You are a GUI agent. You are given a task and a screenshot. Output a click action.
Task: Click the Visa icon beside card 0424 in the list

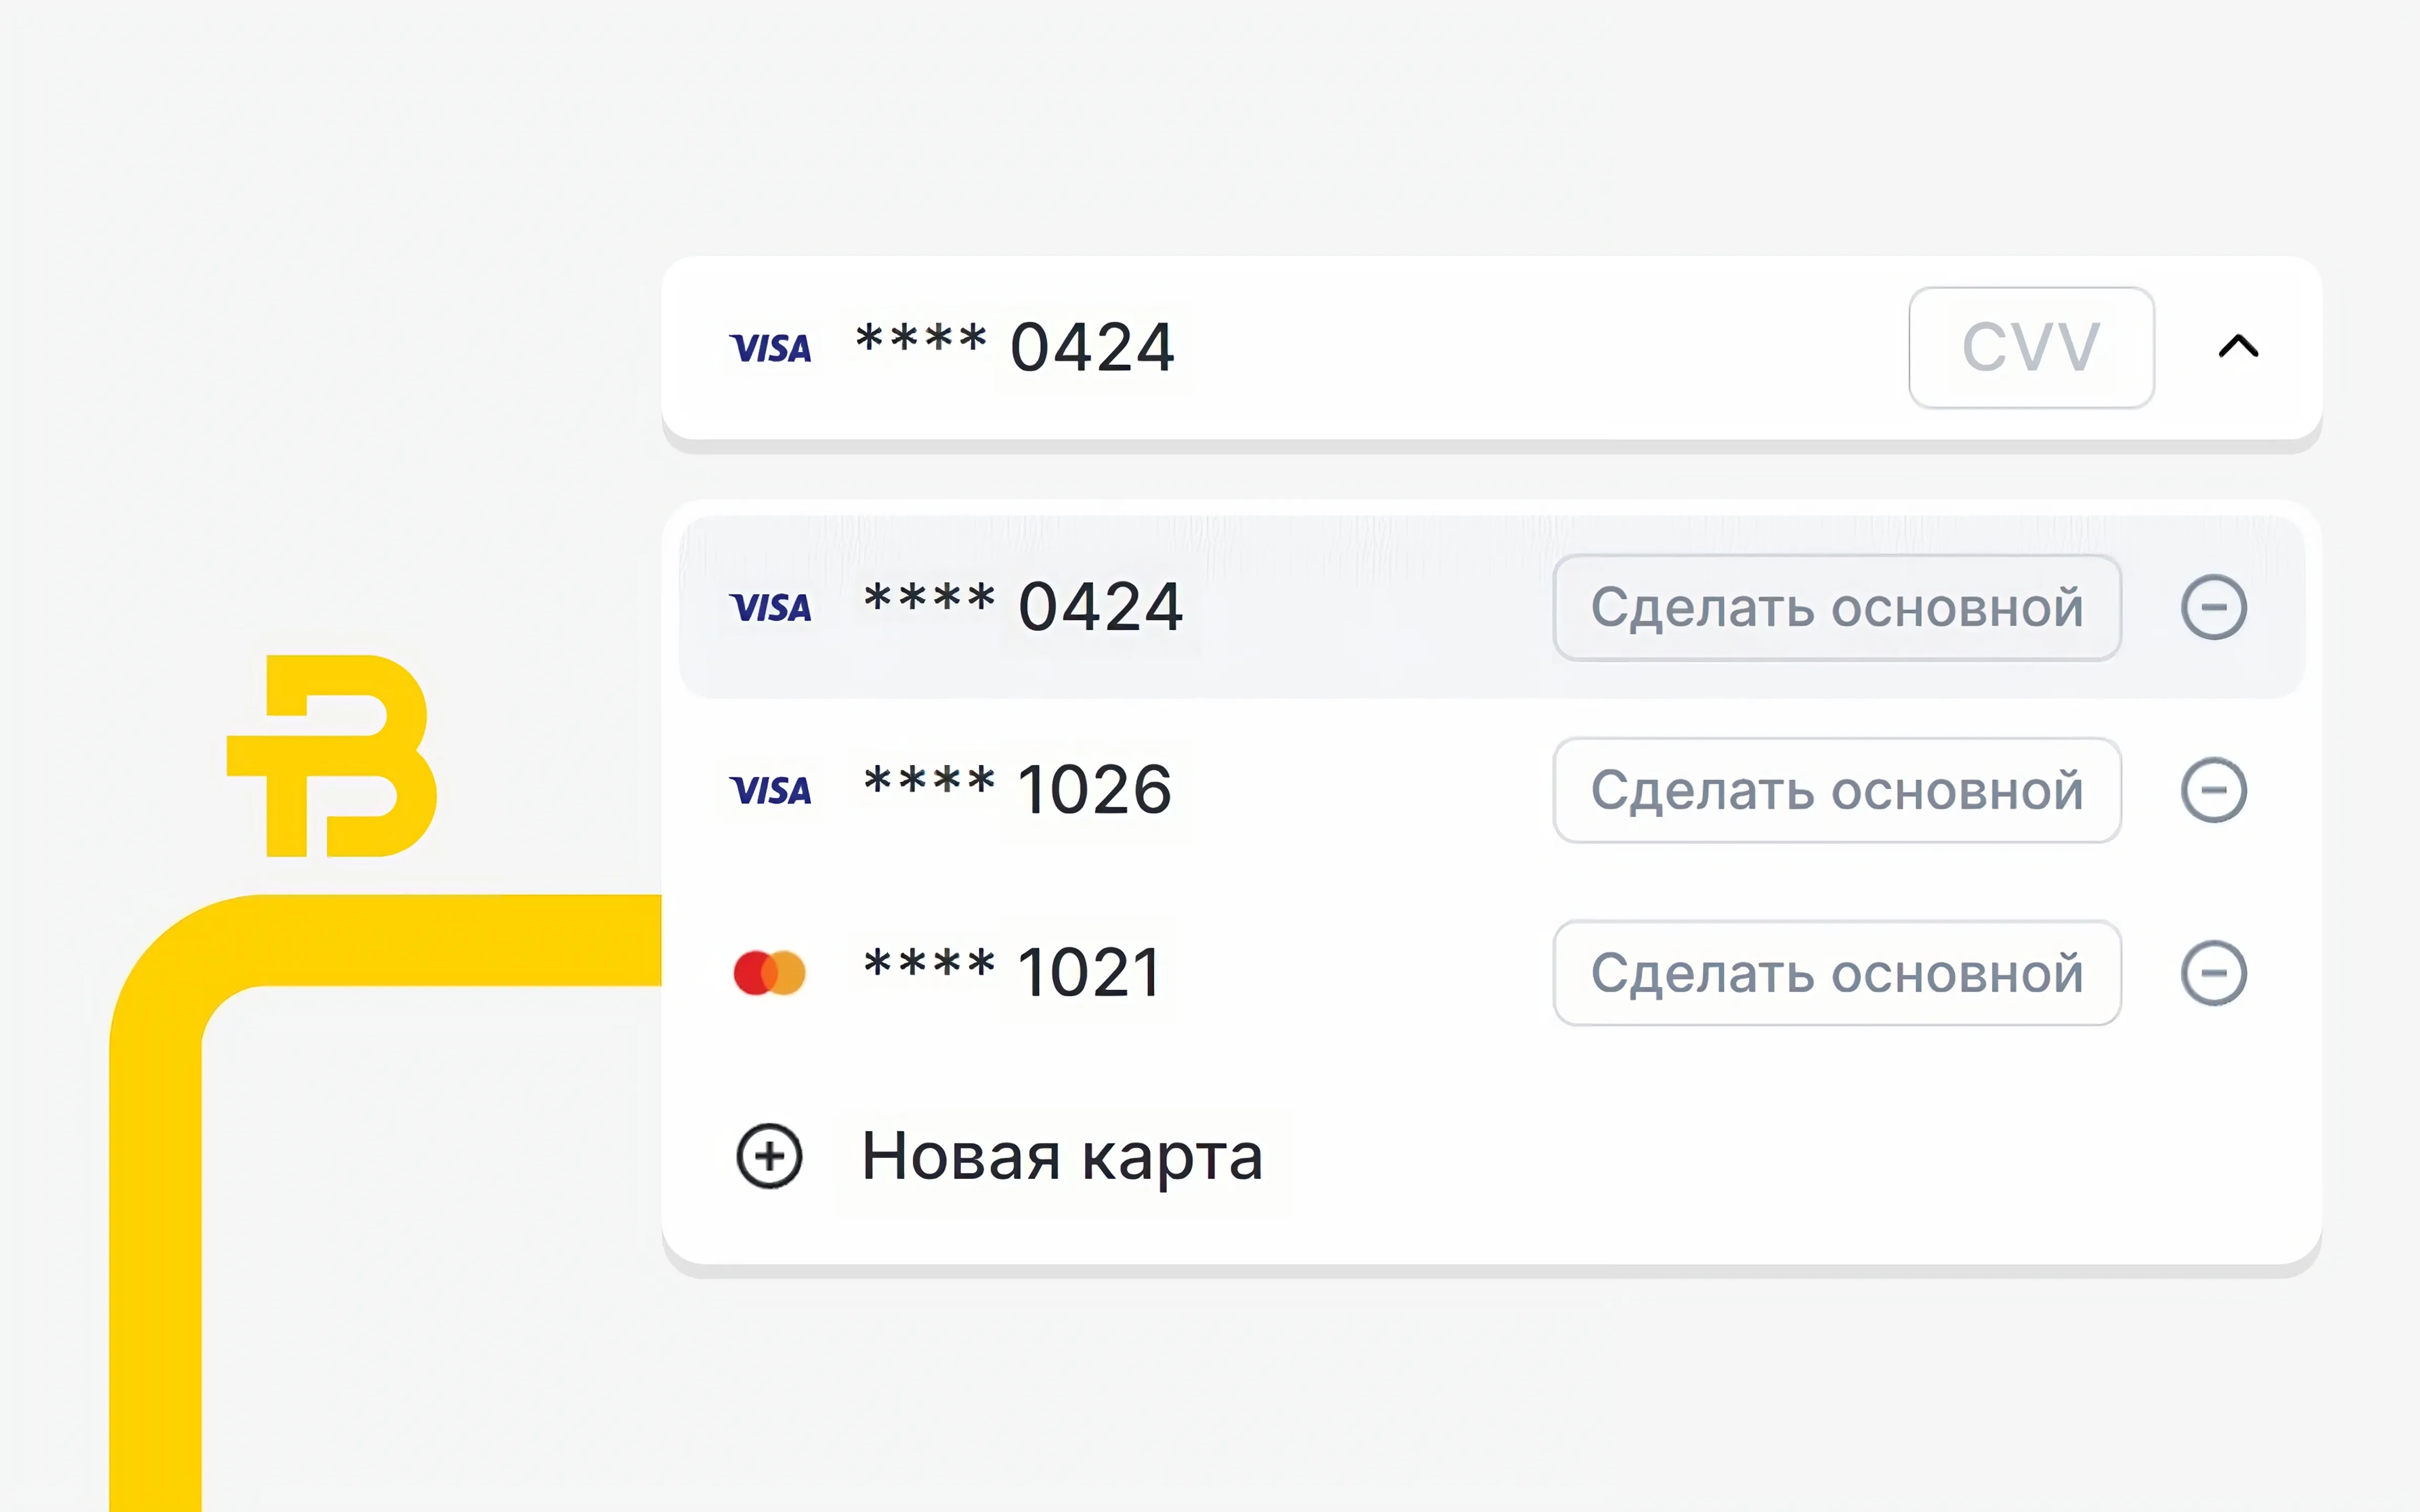(x=770, y=607)
